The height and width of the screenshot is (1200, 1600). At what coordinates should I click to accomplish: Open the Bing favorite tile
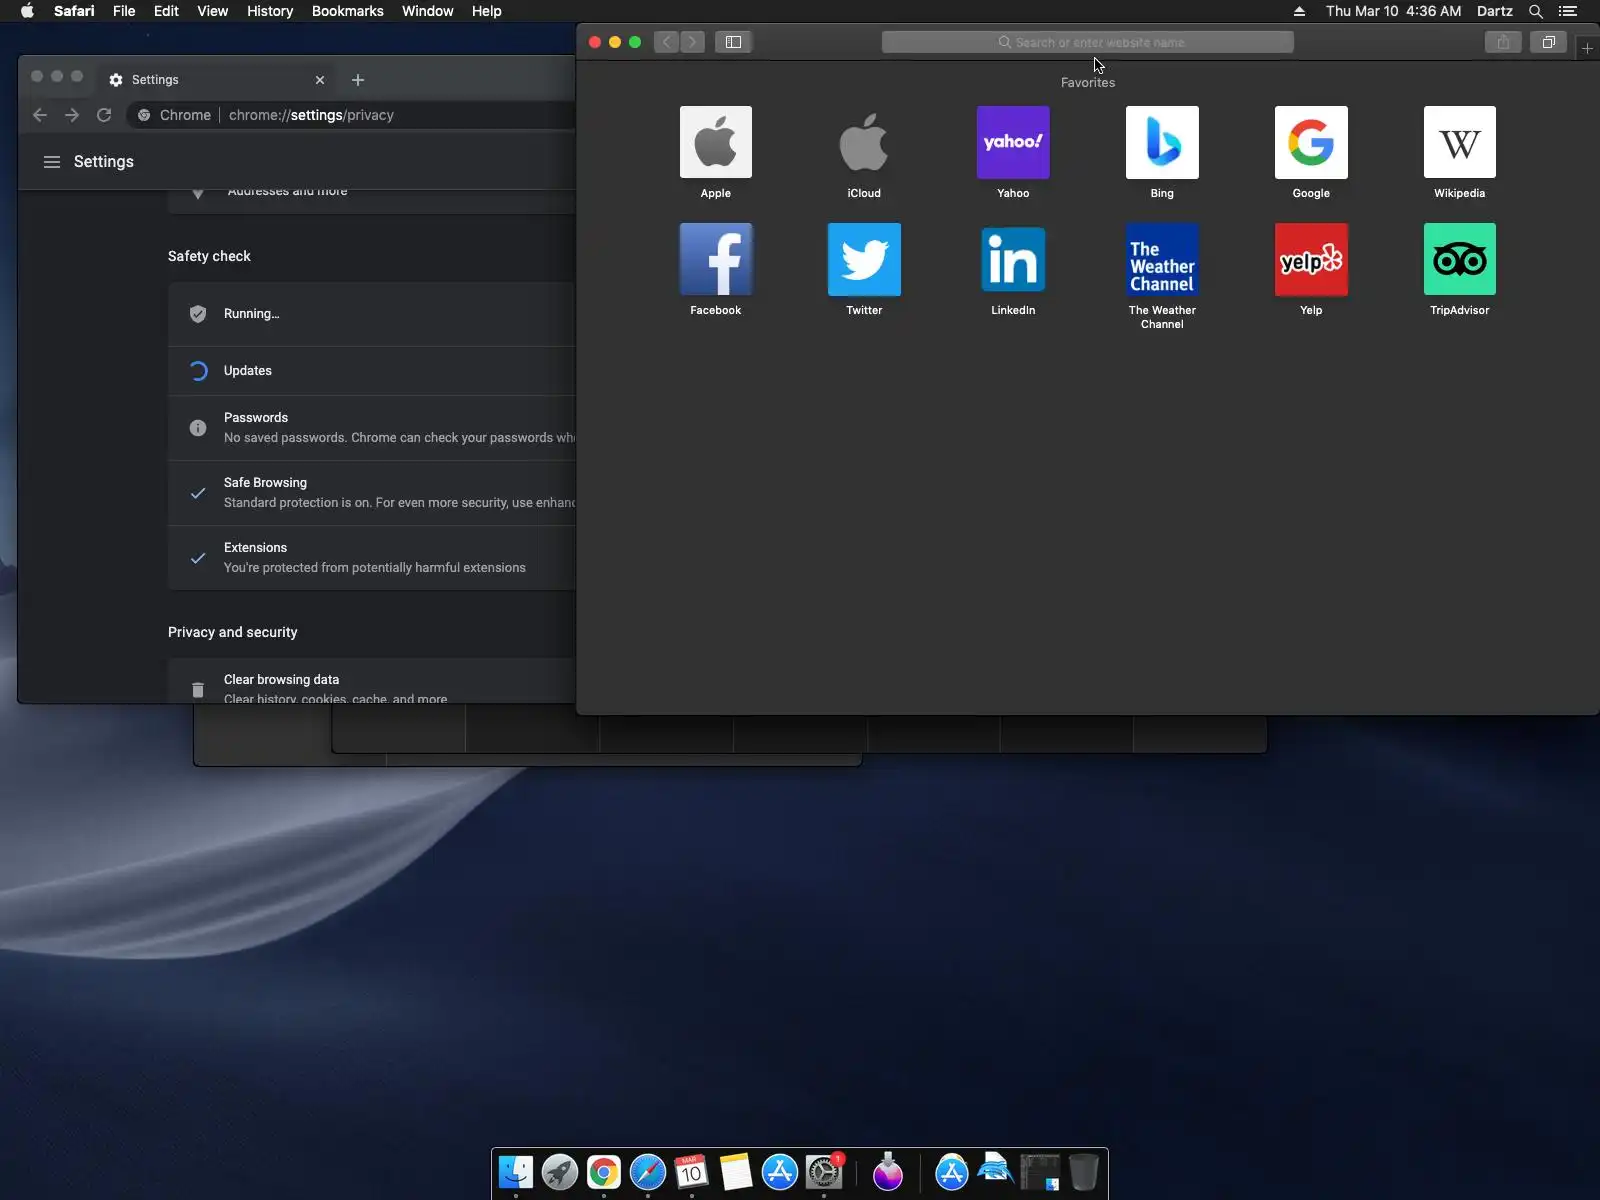[x=1162, y=143]
